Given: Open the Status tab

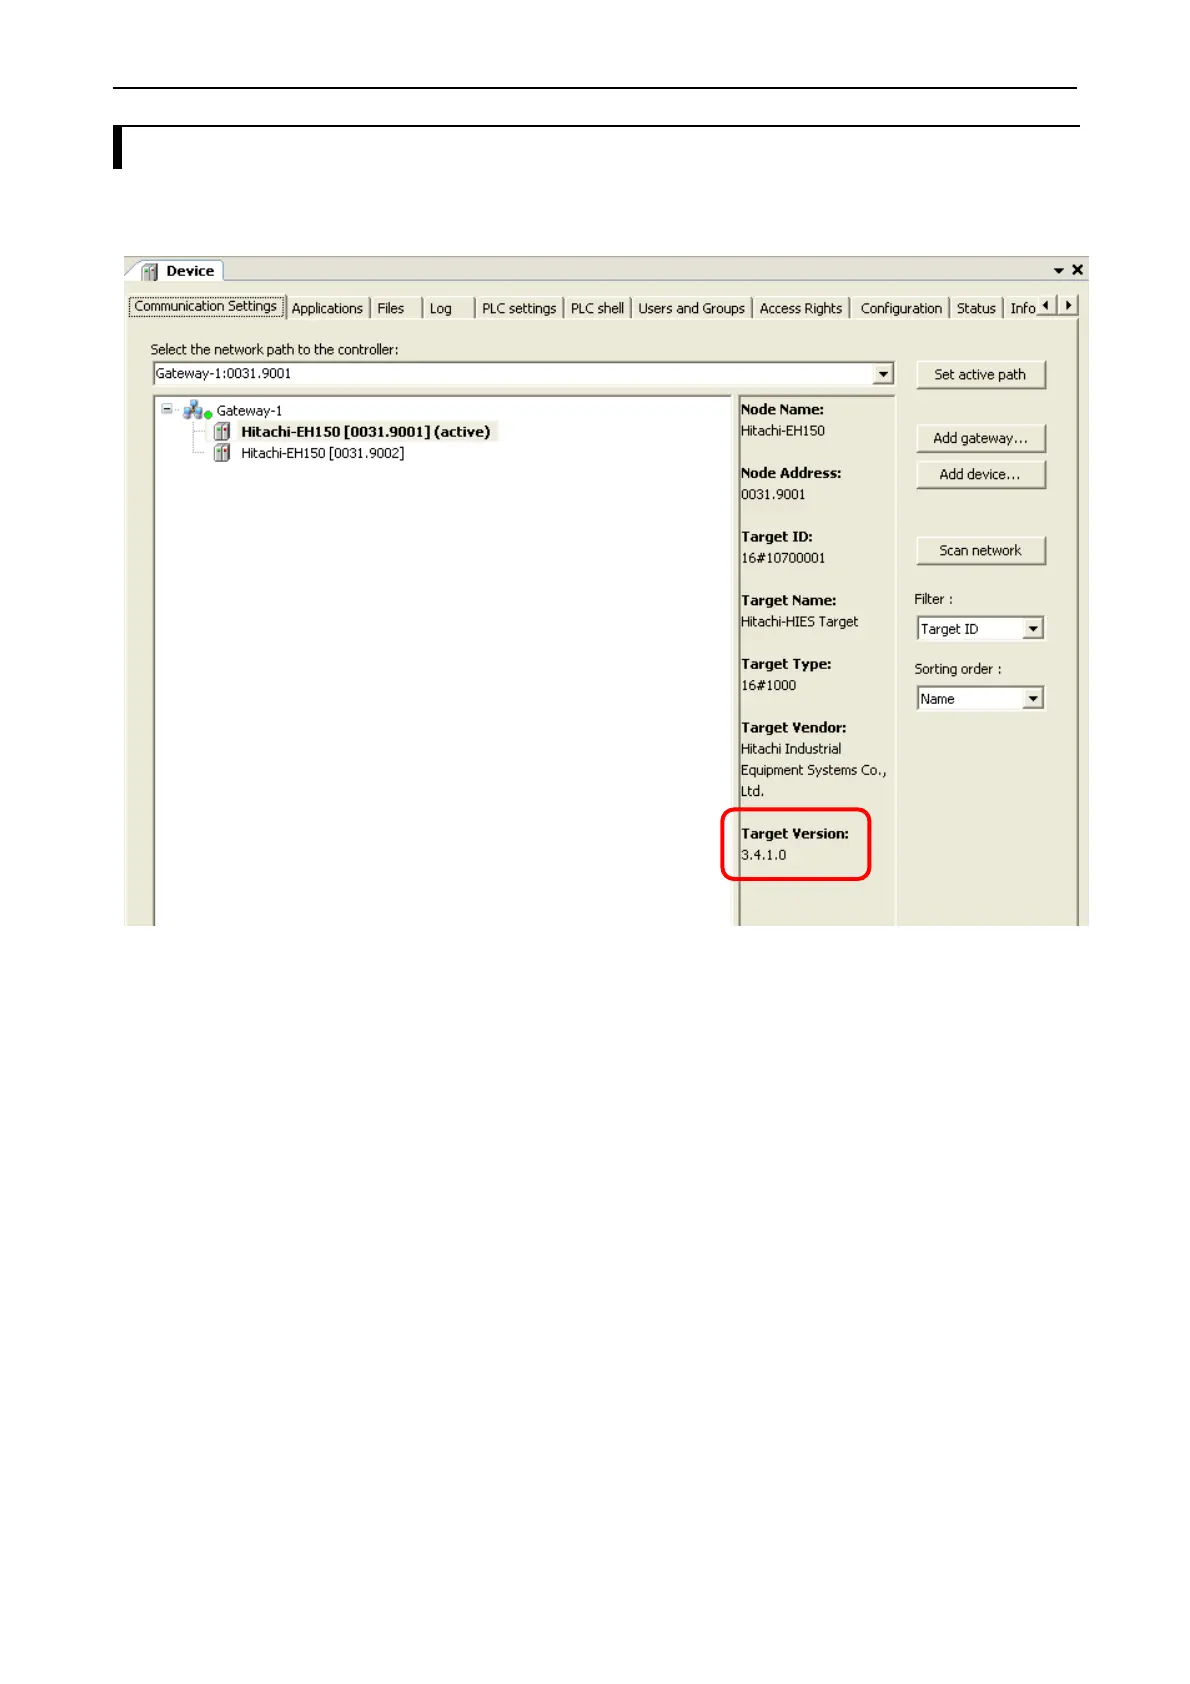Looking at the screenshot, I should tap(976, 308).
